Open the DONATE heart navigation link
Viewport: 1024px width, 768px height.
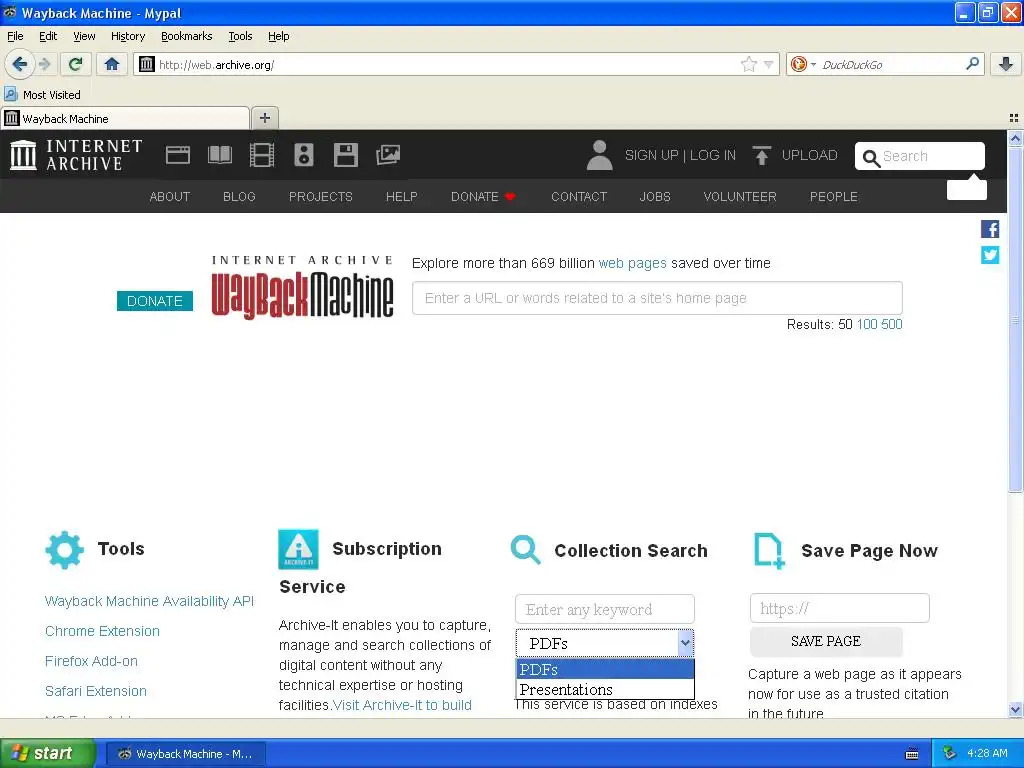click(x=483, y=197)
